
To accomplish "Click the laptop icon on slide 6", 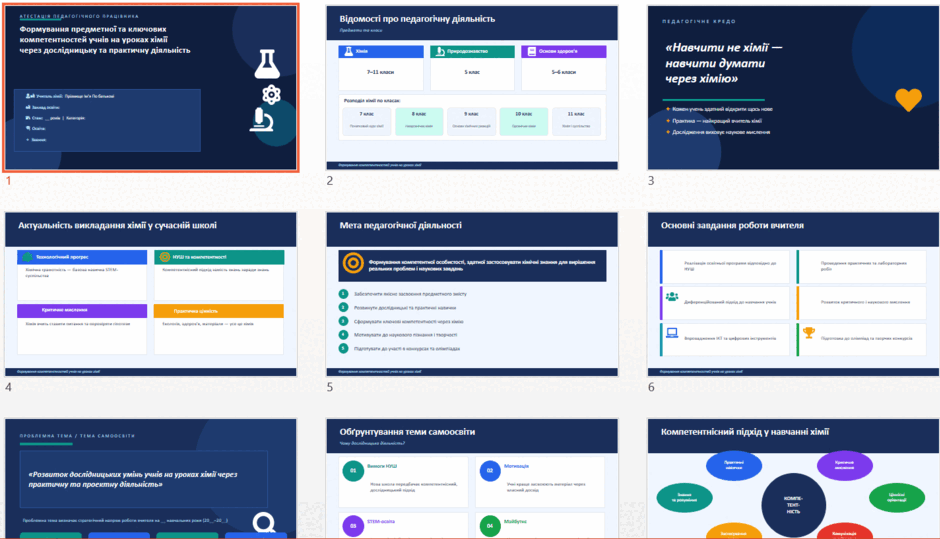I will [672, 333].
